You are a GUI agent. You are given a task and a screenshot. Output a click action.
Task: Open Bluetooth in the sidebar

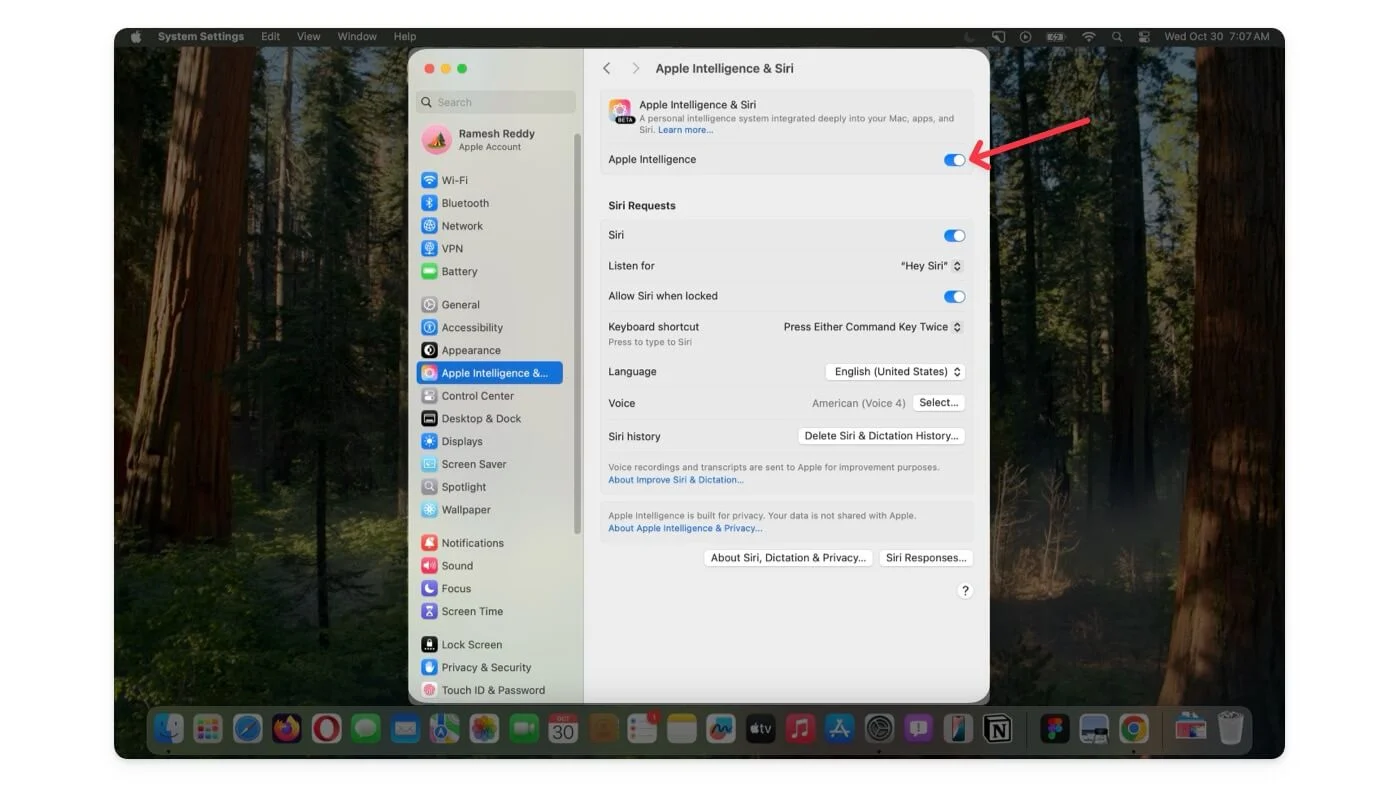coord(490,203)
